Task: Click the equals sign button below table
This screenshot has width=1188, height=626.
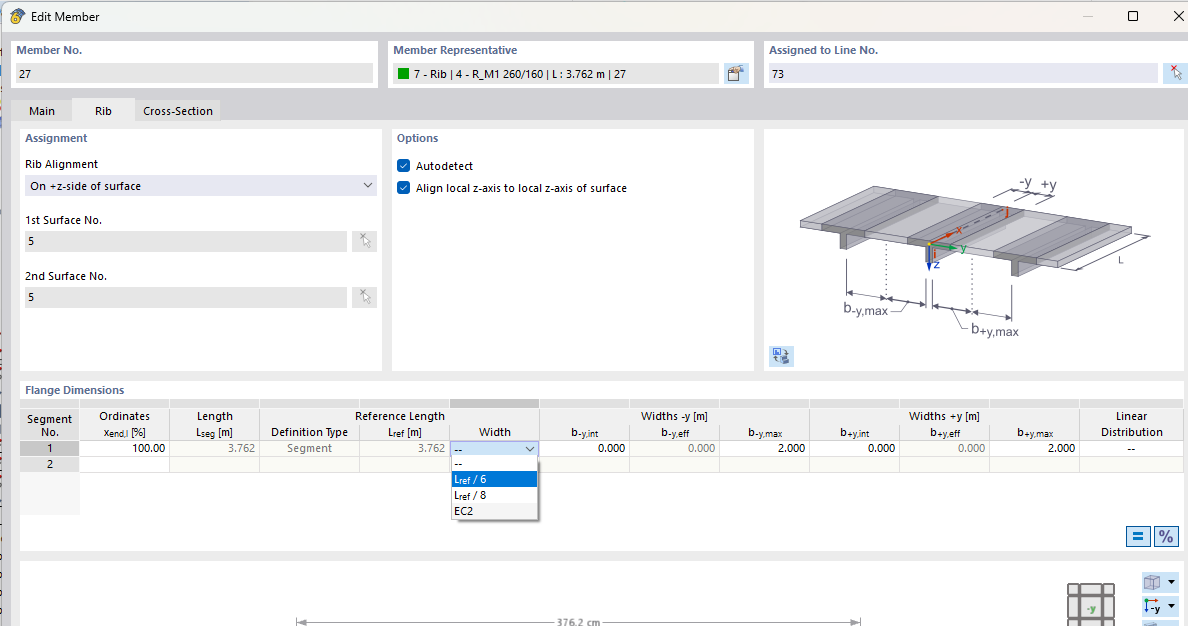Action: (1138, 536)
